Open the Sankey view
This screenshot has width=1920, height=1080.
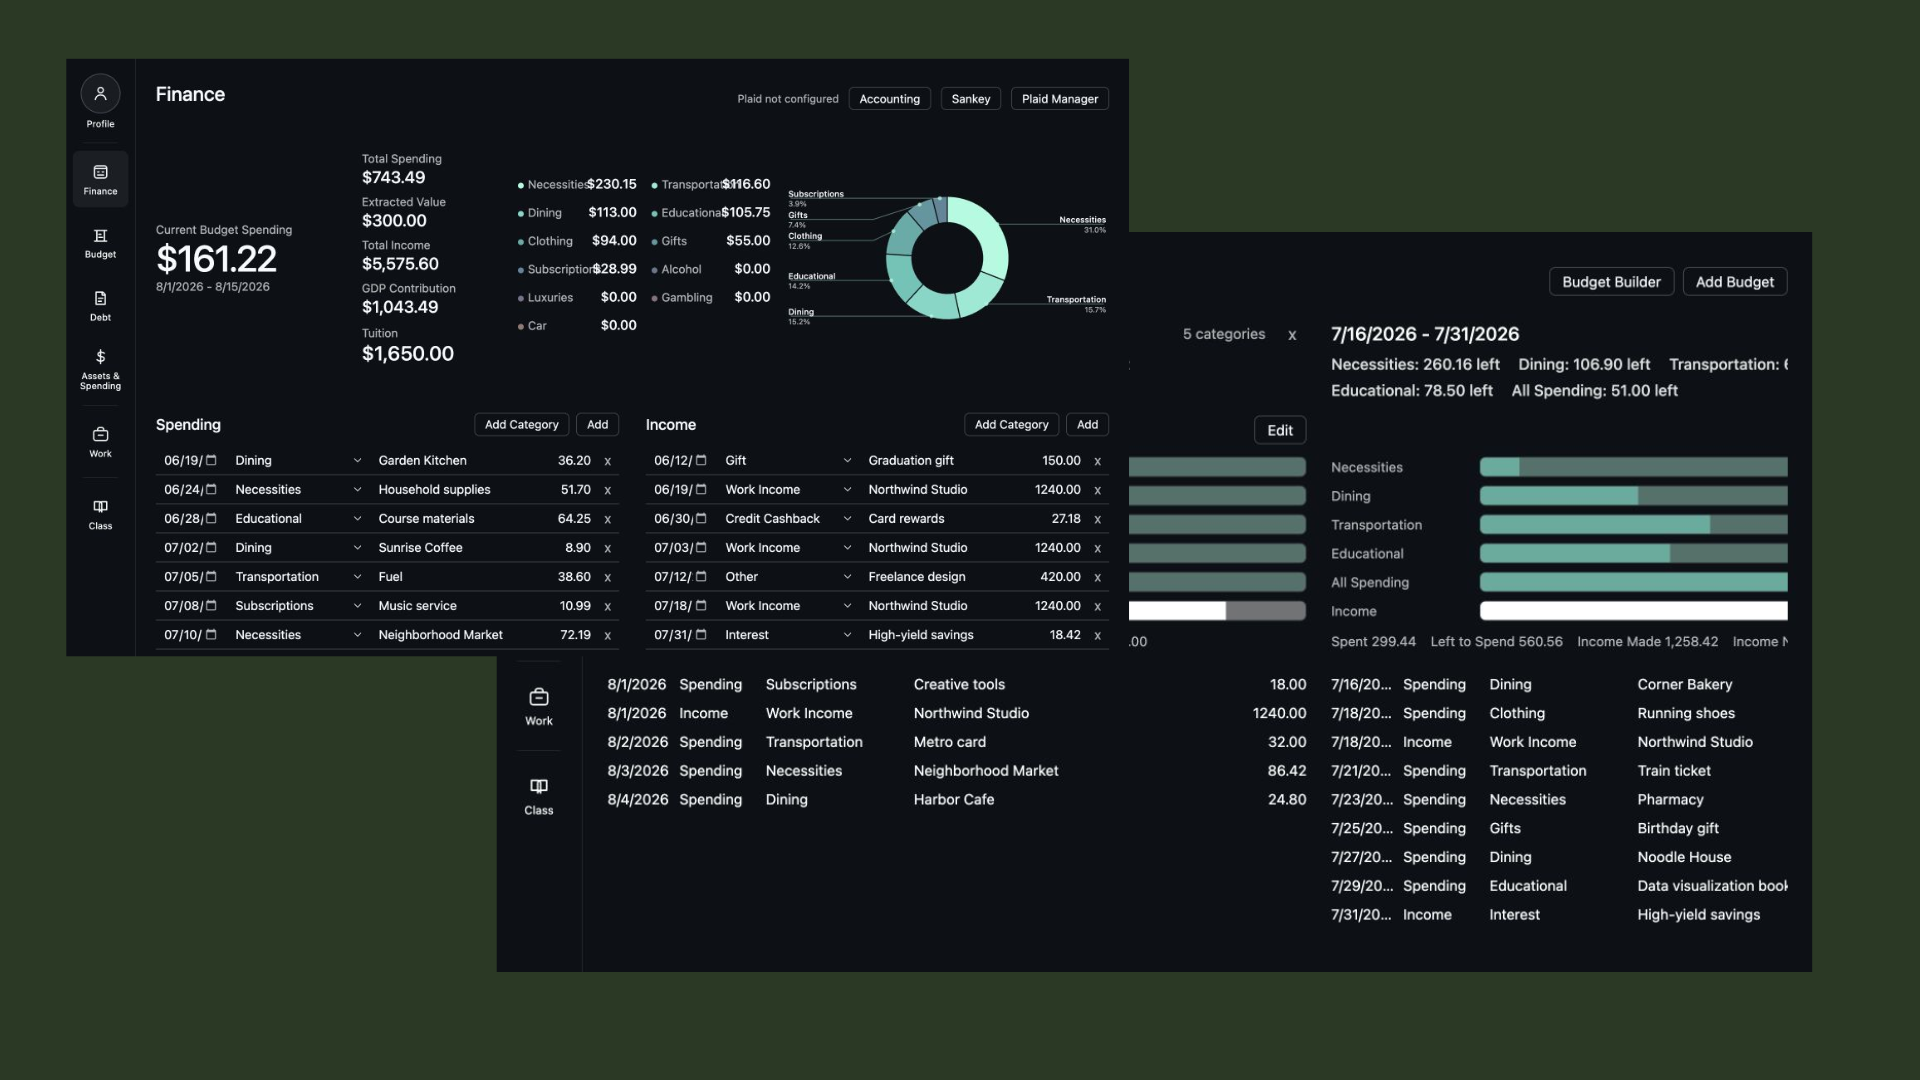coord(970,99)
